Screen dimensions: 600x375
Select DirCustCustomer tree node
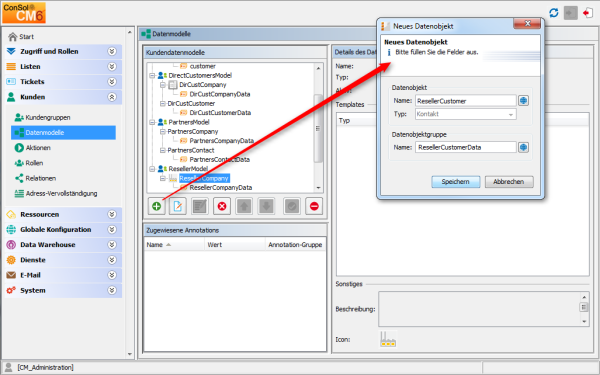tap(191, 104)
